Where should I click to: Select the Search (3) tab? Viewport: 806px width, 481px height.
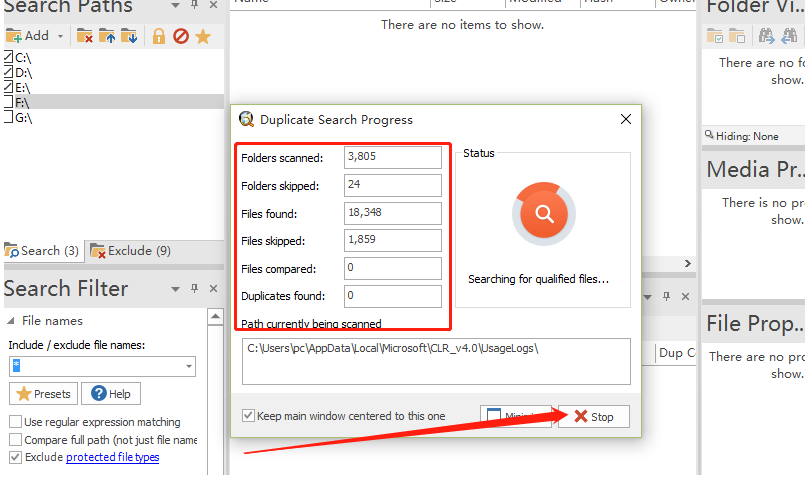[42, 251]
